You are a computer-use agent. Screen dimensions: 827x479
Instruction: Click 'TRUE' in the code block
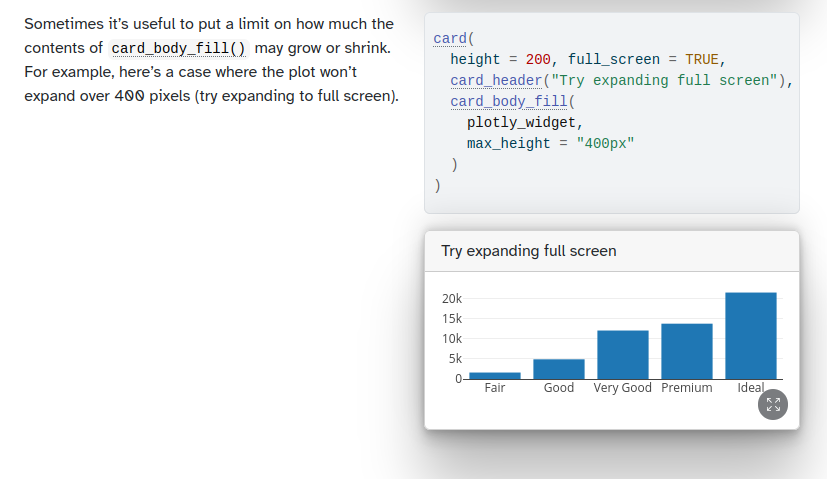702,59
